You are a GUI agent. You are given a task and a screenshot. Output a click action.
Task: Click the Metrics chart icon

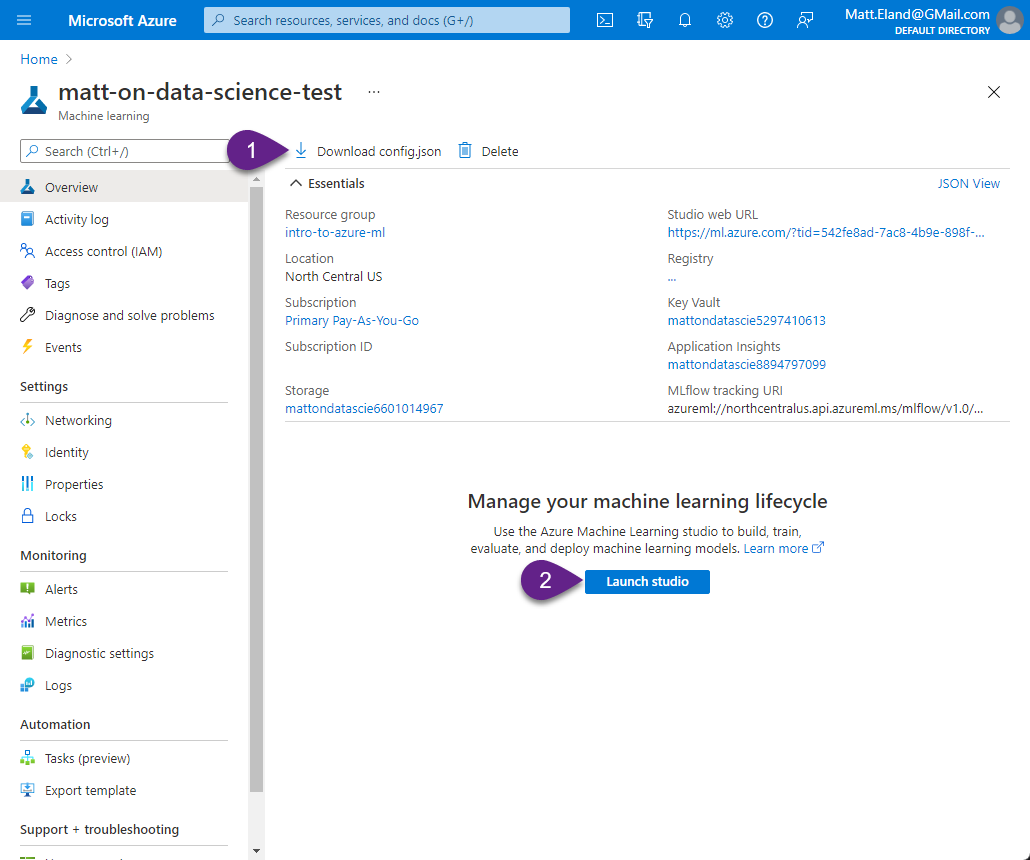point(28,622)
